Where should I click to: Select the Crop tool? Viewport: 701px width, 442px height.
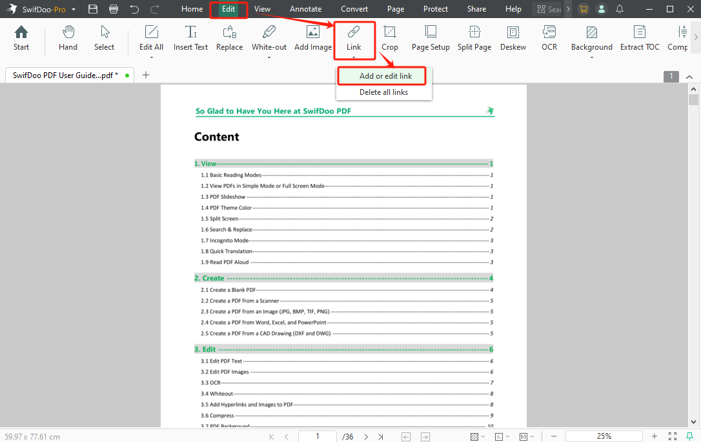(389, 38)
